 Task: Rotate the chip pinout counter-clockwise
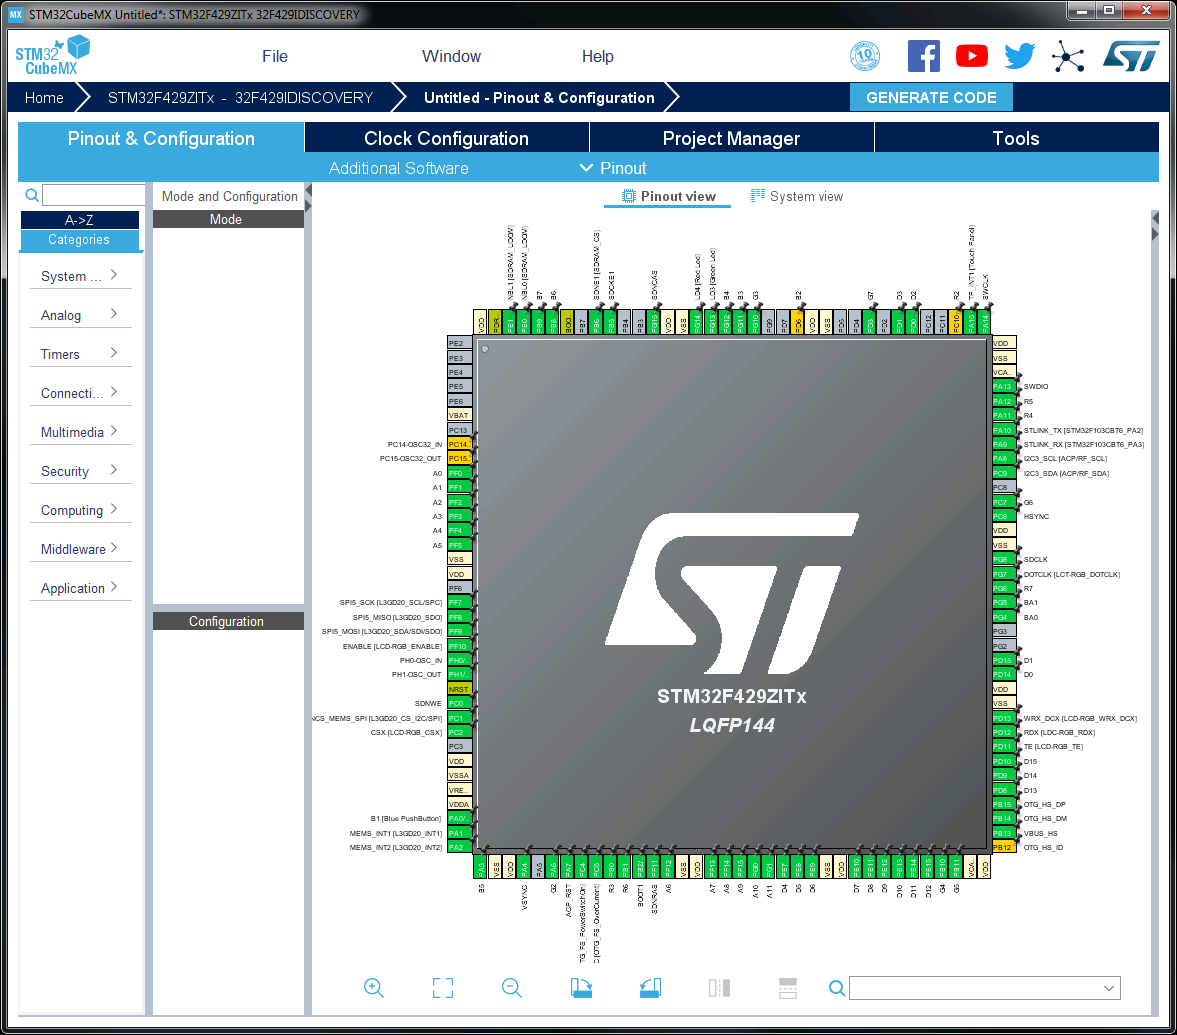[650, 988]
